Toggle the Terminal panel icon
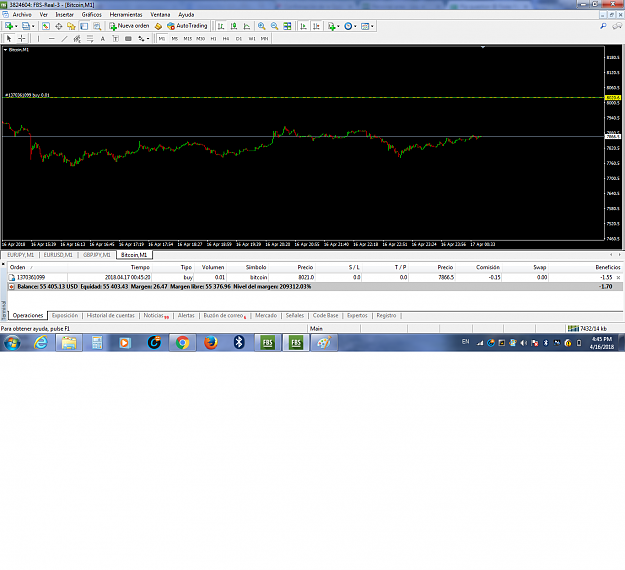The height and width of the screenshot is (570, 625). [84, 26]
